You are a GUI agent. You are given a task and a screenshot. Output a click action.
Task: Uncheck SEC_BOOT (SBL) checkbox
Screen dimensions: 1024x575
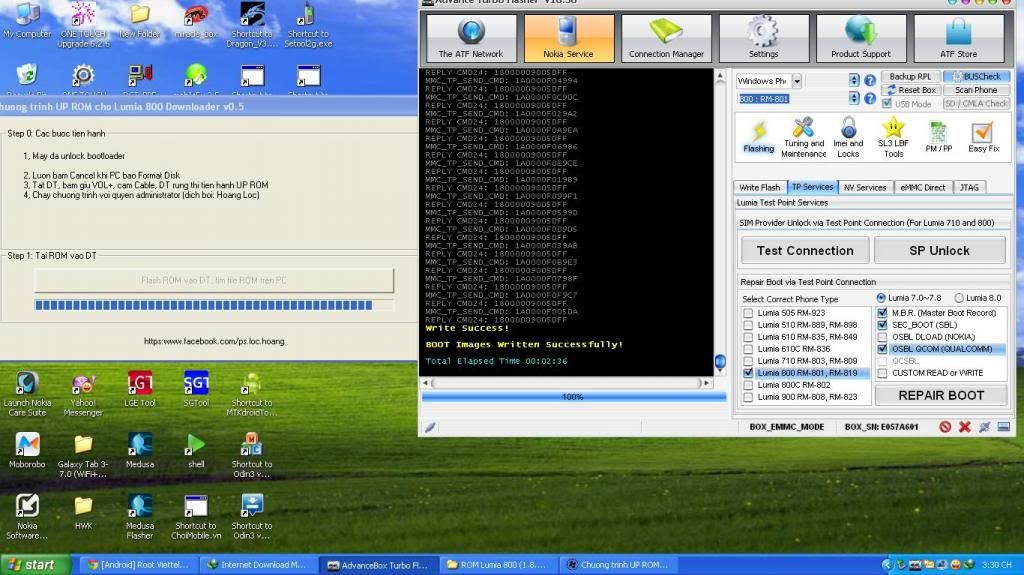(x=882, y=325)
